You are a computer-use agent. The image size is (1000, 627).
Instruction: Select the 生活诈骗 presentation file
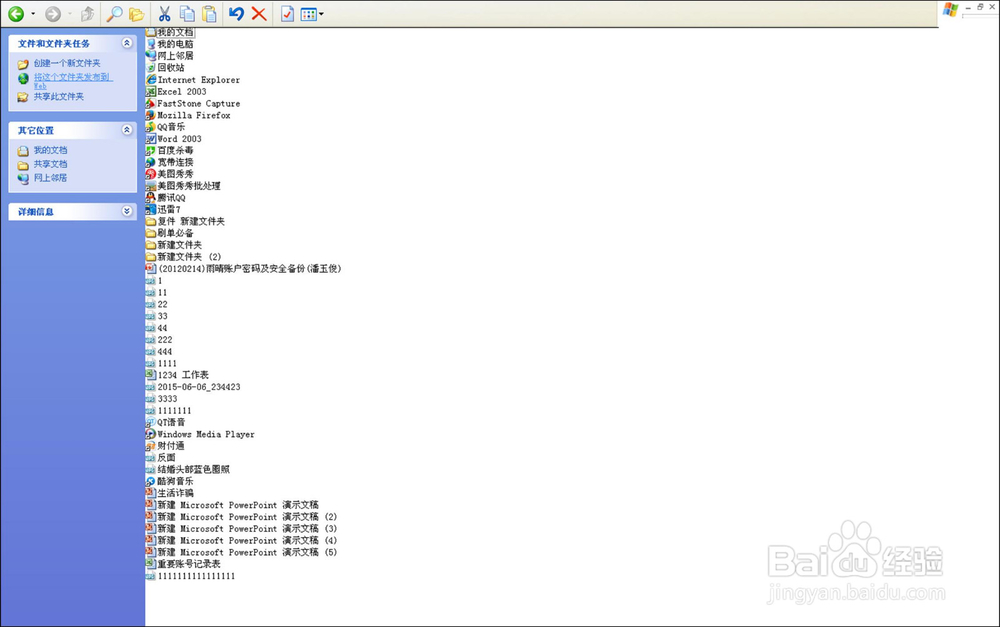pos(170,493)
